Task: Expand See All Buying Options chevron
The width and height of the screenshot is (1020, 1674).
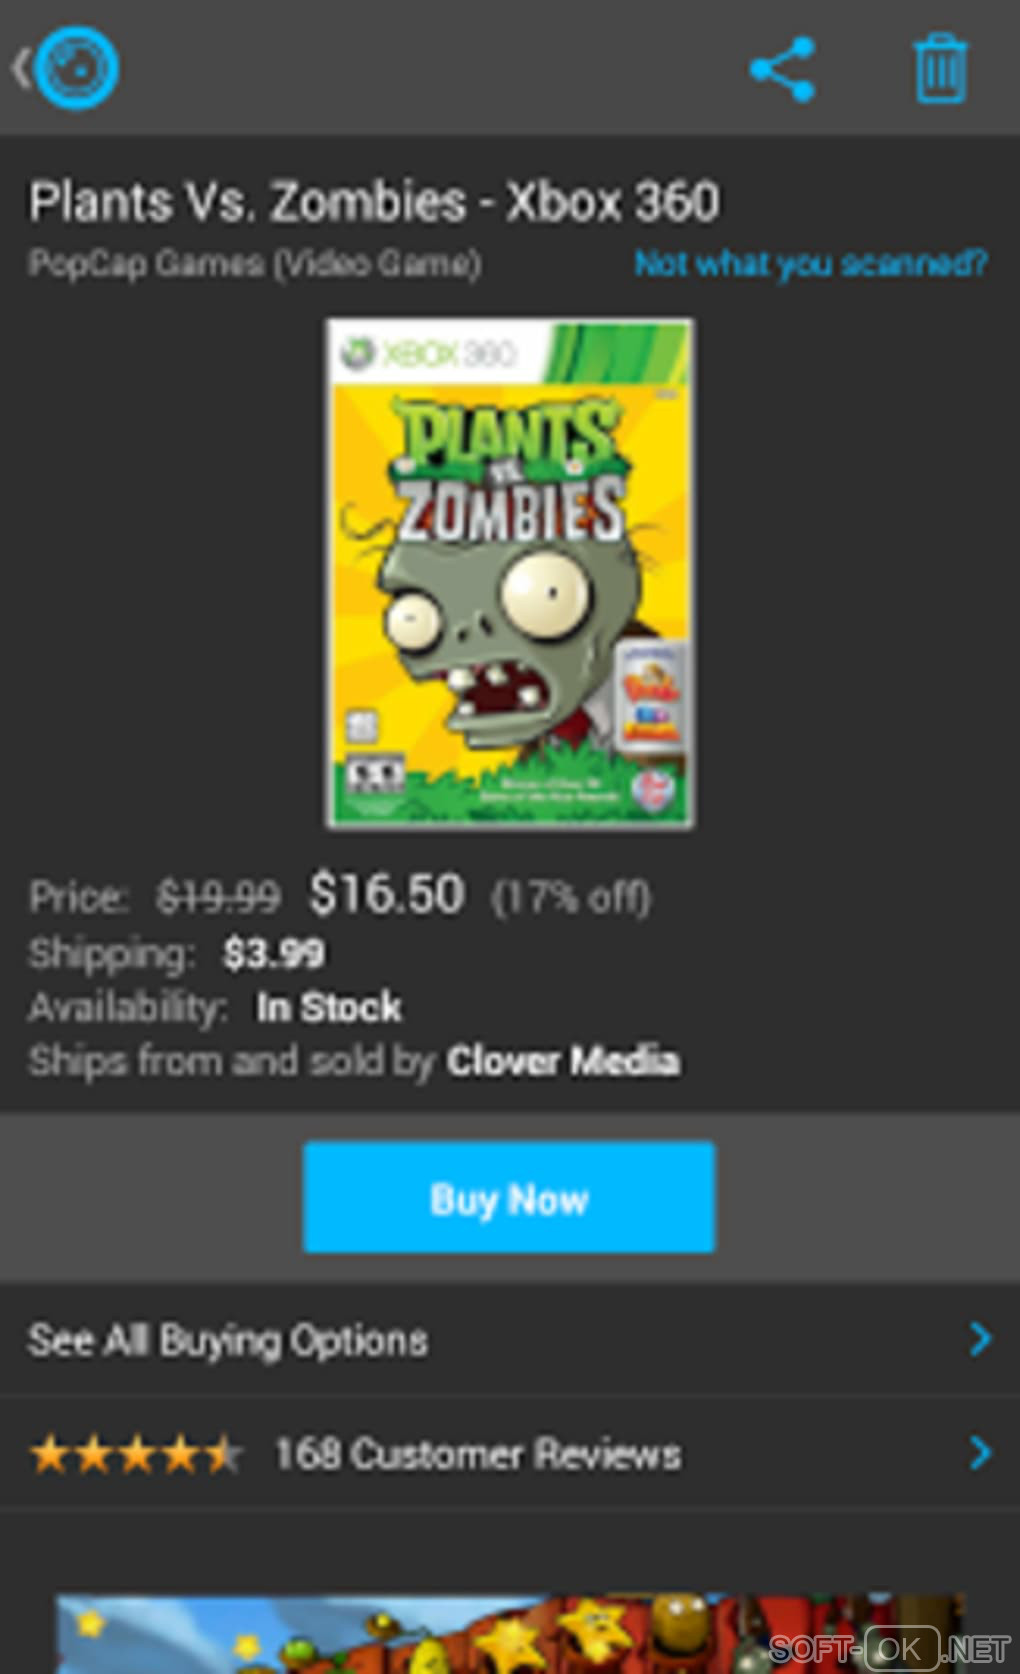Action: point(981,1339)
